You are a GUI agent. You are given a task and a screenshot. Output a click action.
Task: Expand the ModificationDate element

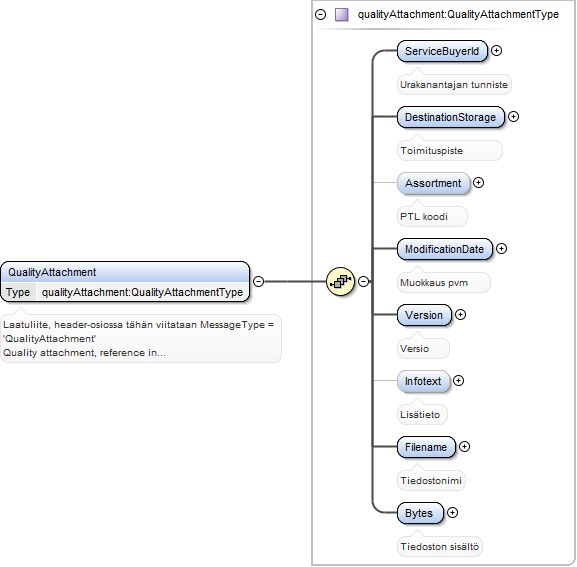[501, 249]
